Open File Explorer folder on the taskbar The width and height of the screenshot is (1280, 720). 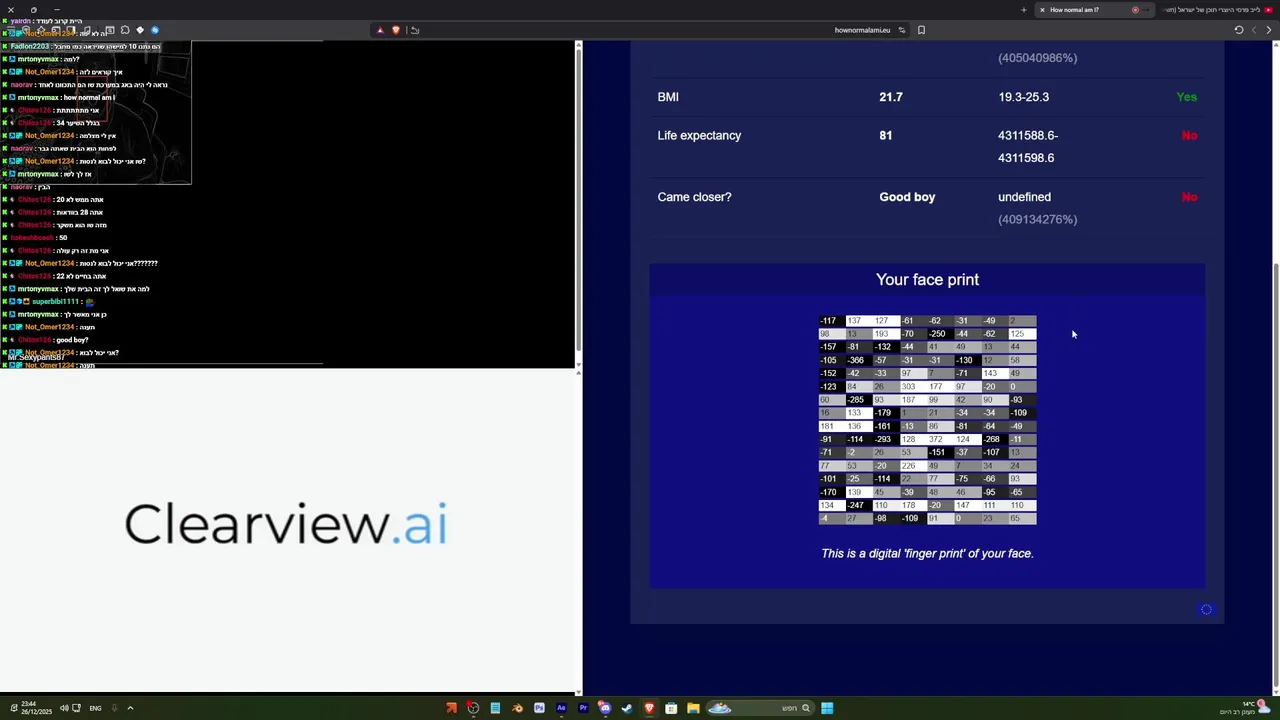(693, 708)
